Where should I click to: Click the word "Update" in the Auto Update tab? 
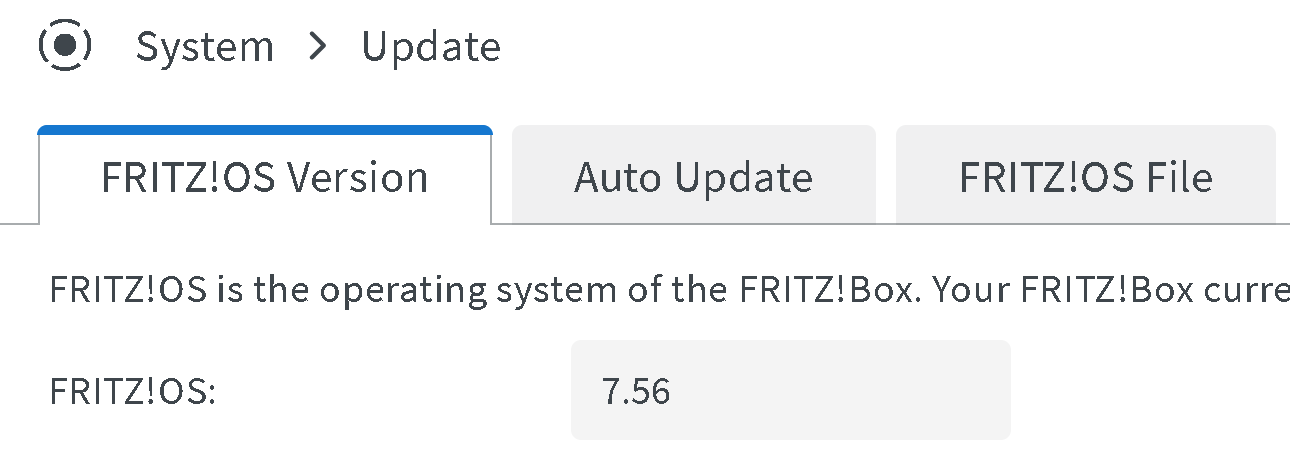pos(742,177)
